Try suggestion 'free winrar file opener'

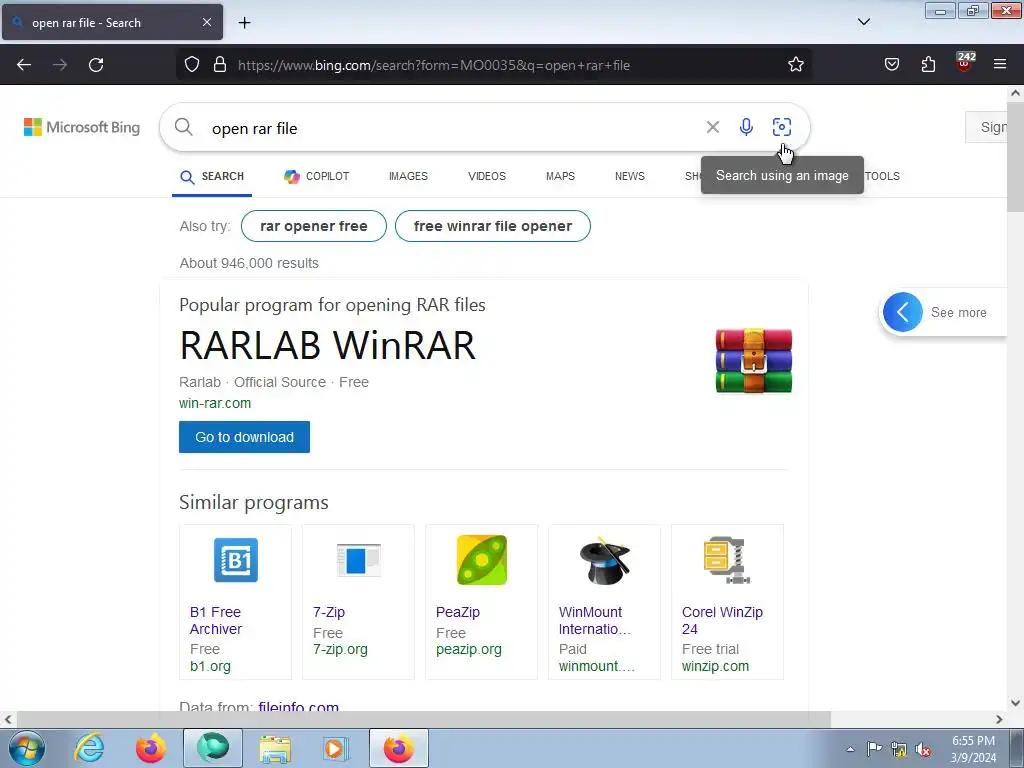492,226
